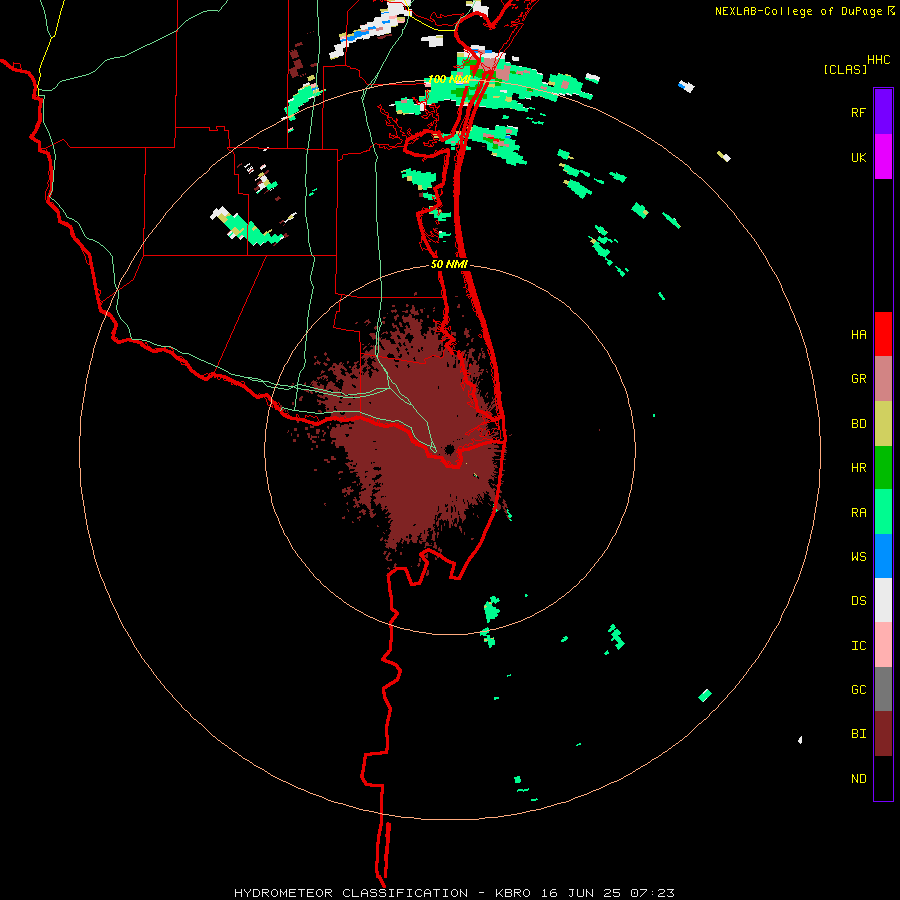900x900 pixels.
Task: Click the KBRO radar station identifier
Action: pos(513,893)
